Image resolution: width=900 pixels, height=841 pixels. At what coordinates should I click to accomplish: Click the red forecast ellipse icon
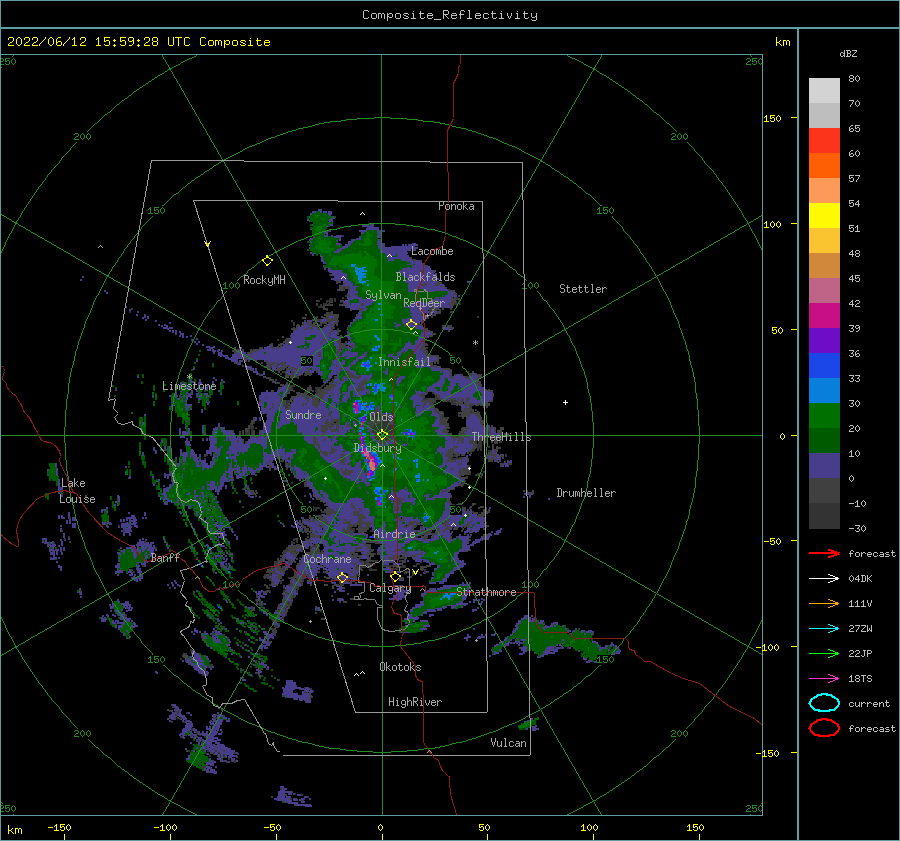(x=824, y=728)
